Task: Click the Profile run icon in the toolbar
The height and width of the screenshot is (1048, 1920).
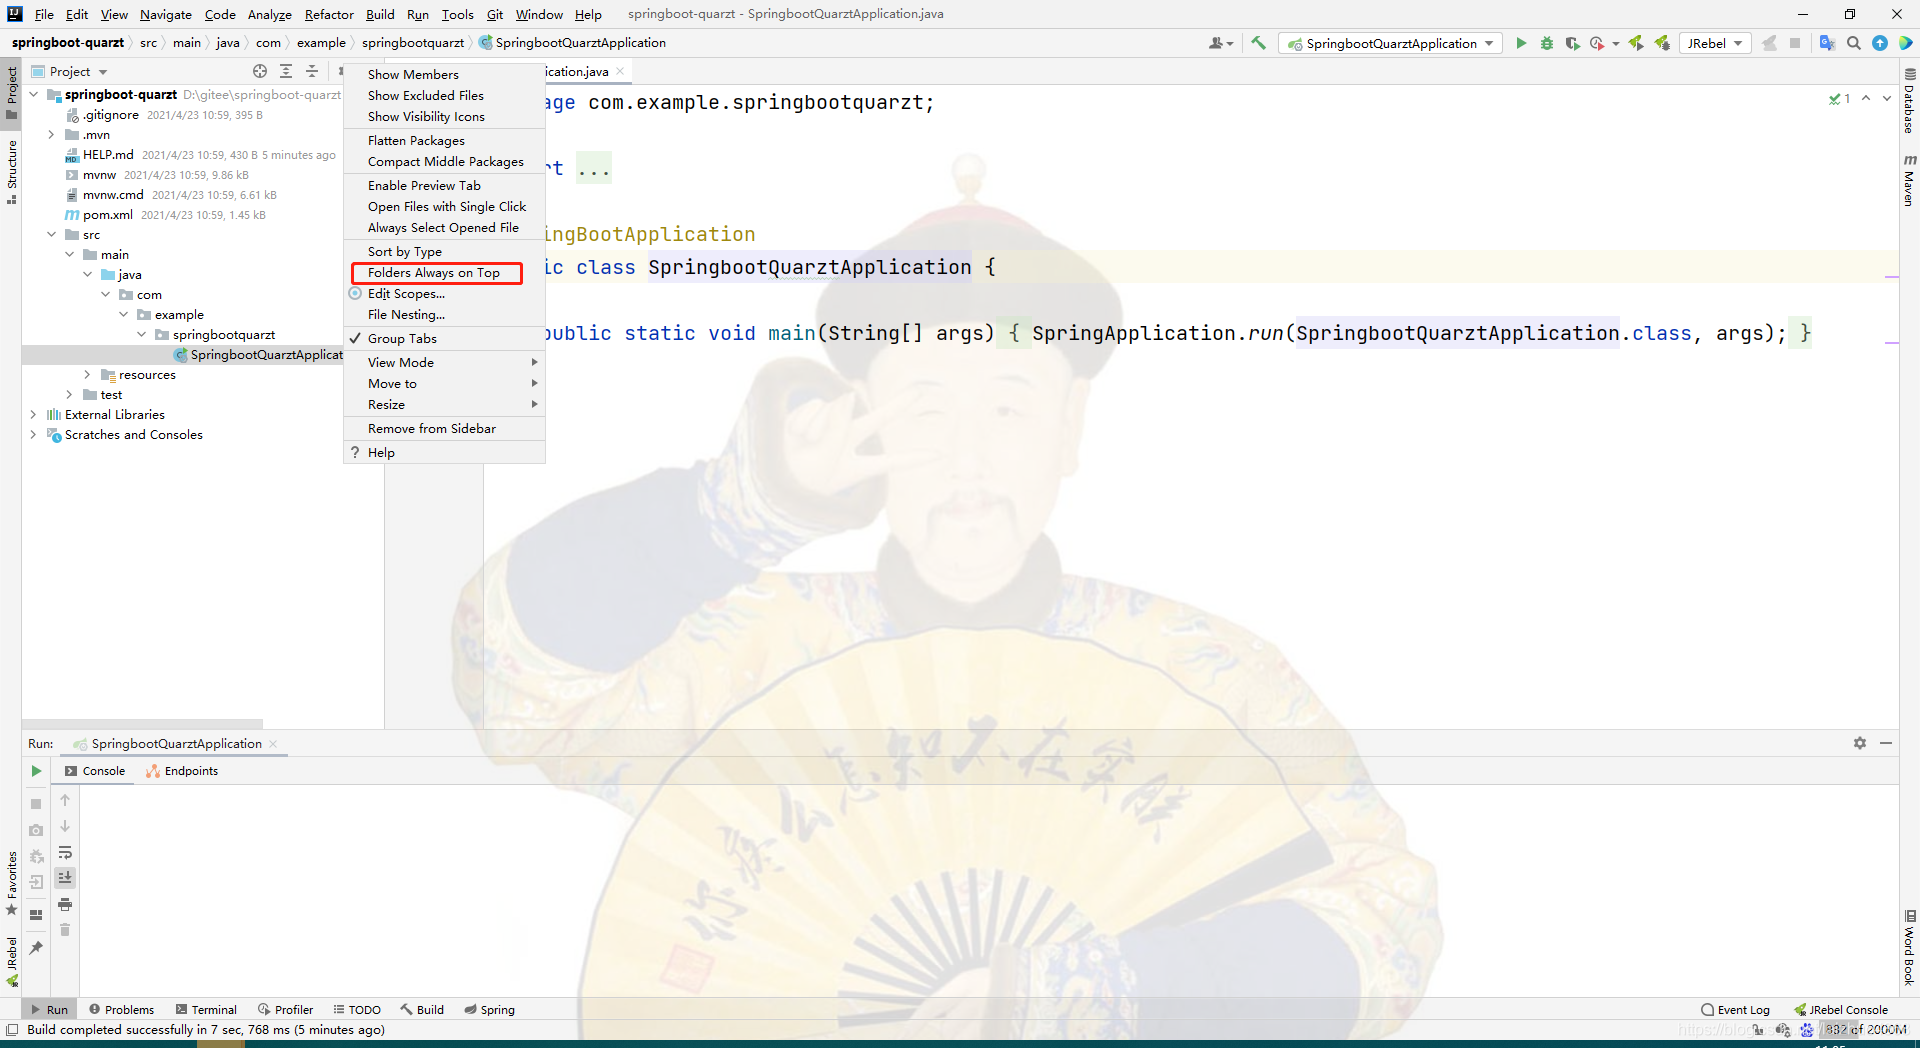Action: click(x=1597, y=43)
